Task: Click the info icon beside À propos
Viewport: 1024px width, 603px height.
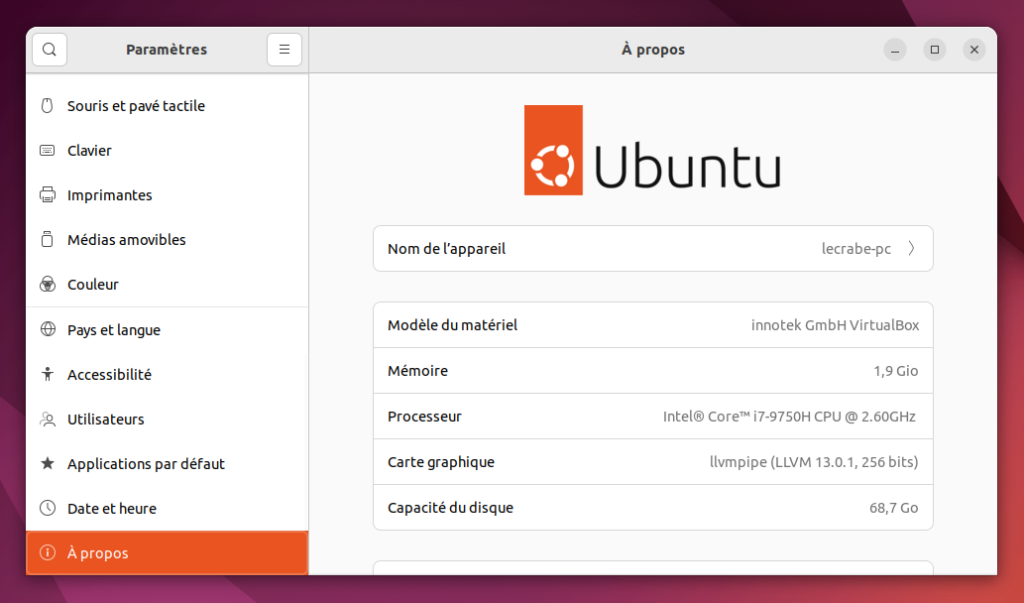Action: 47,553
